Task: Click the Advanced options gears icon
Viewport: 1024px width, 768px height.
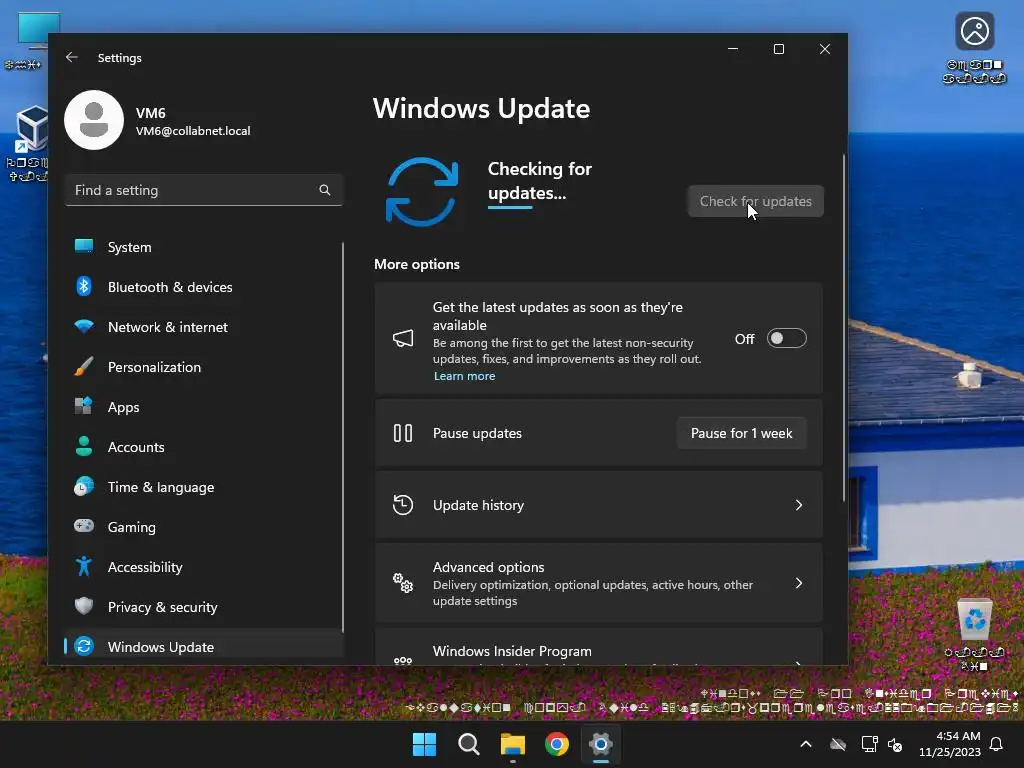Action: coord(403,583)
